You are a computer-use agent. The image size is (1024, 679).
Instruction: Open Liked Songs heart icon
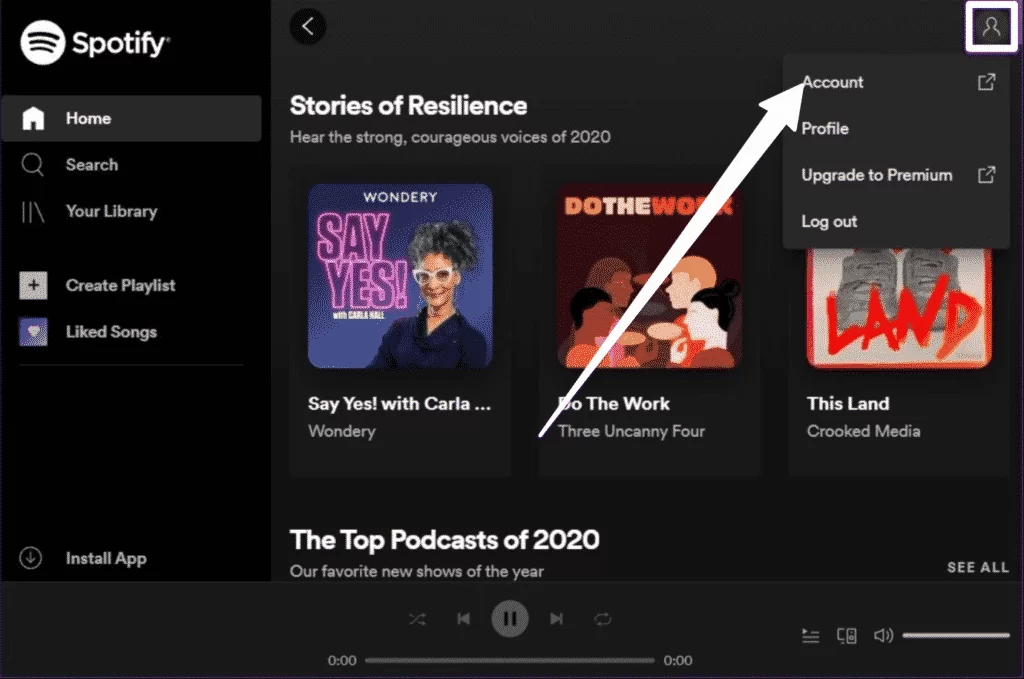33,332
